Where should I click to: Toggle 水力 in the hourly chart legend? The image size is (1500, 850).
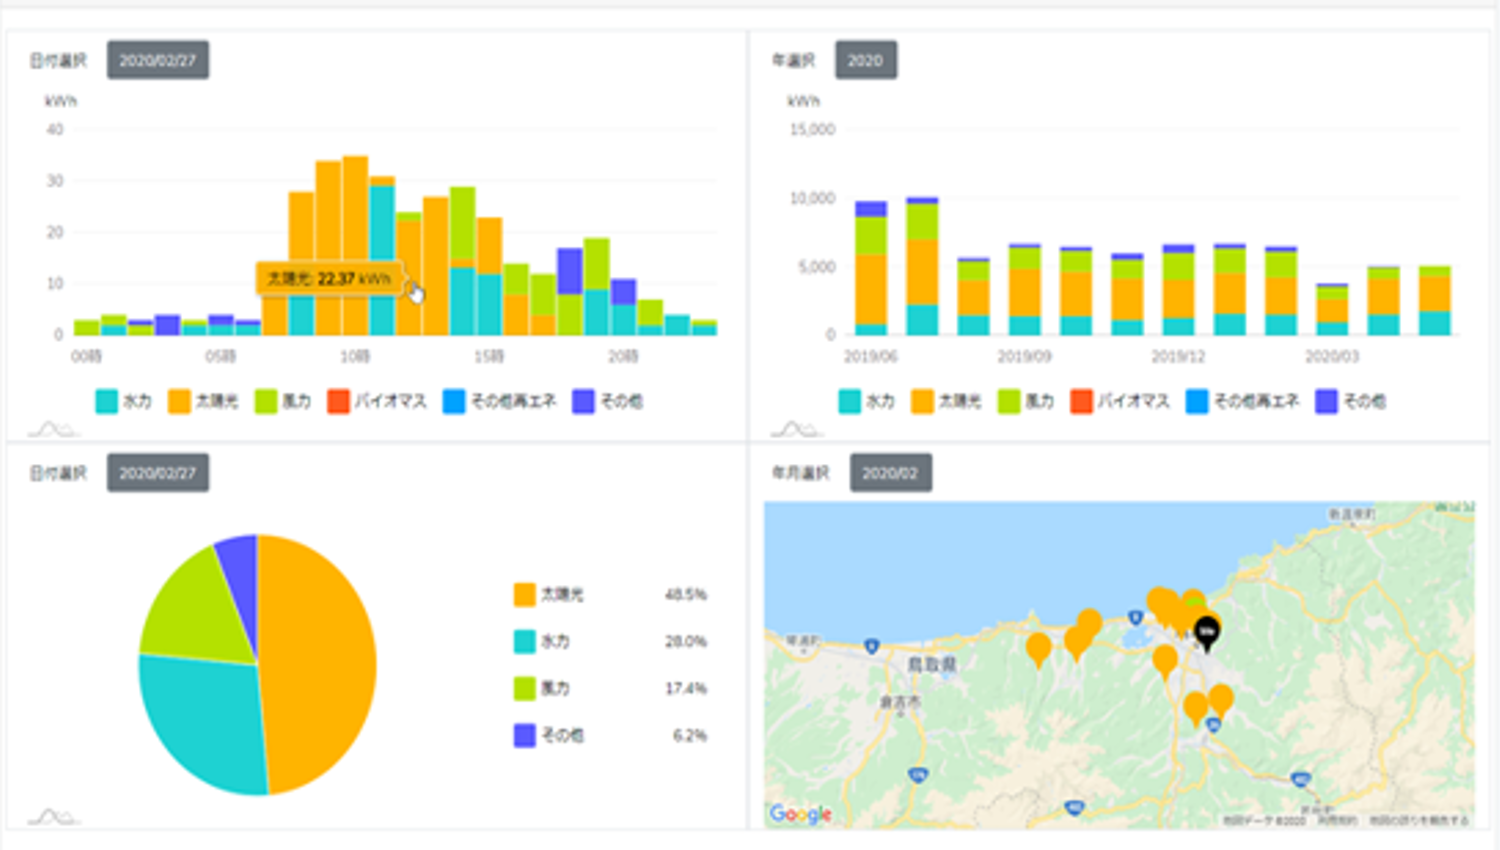click(x=124, y=401)
